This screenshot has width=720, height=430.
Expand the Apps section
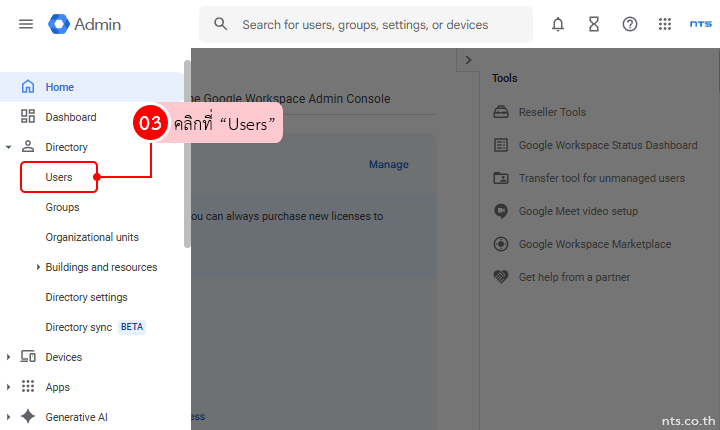(x=9, y=387)
